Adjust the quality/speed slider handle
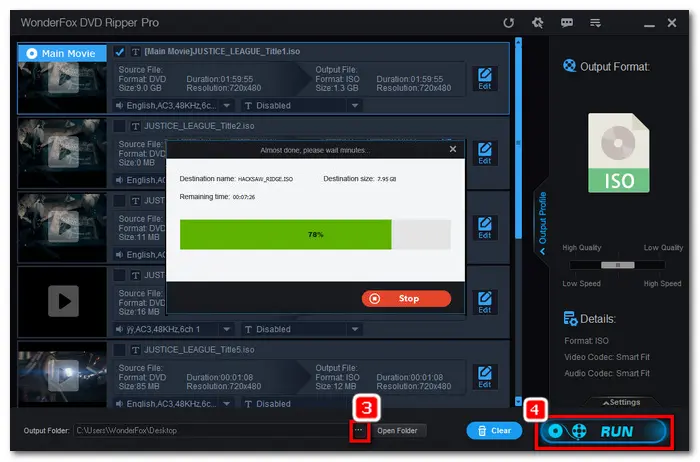 (618, 265)
